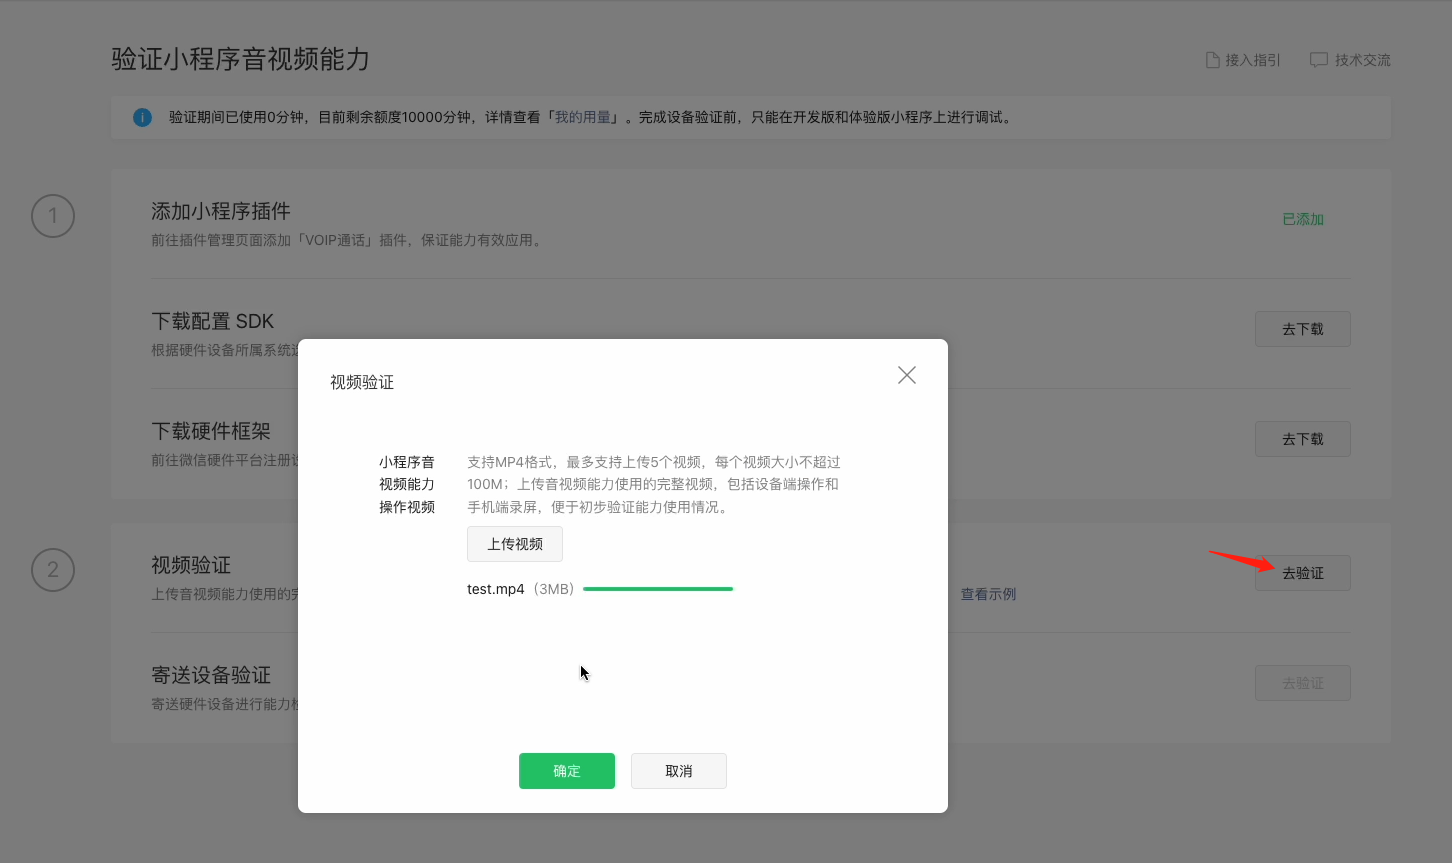The image size is (1452, 863).
Task: Click 去下载 for 下载硬件框架
Action: [x=1303, y=439]
